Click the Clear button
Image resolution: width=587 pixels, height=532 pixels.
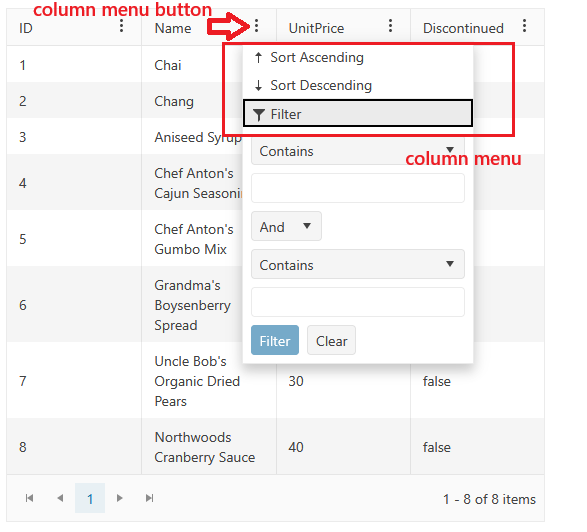(331, 340)
